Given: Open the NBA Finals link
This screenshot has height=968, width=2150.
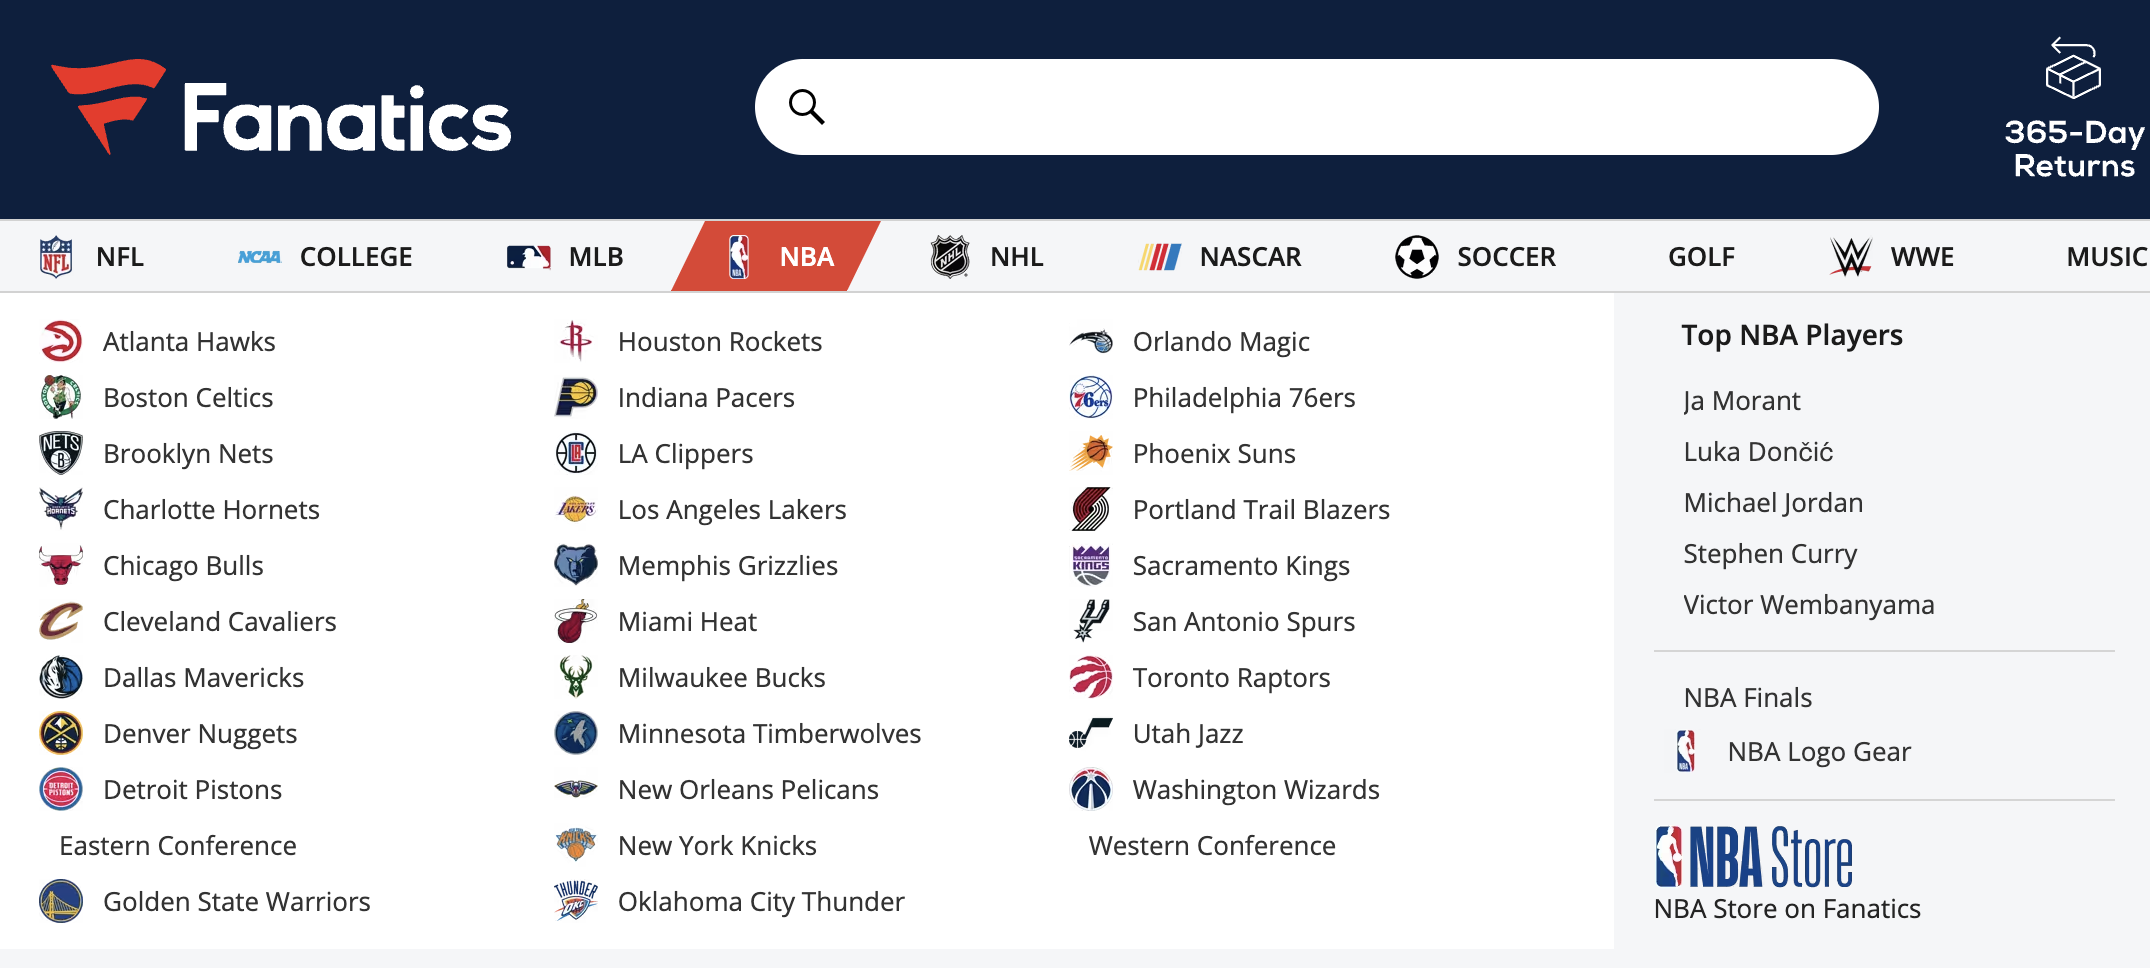Looking at the screenshot, I should point(1748,698).
